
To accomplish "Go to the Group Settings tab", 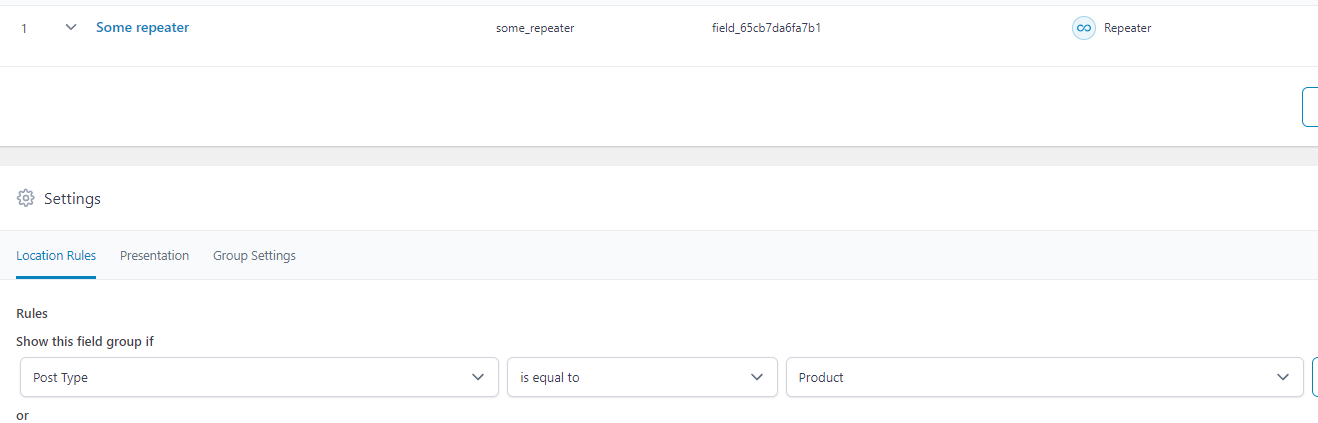I will tap(254, 255).
